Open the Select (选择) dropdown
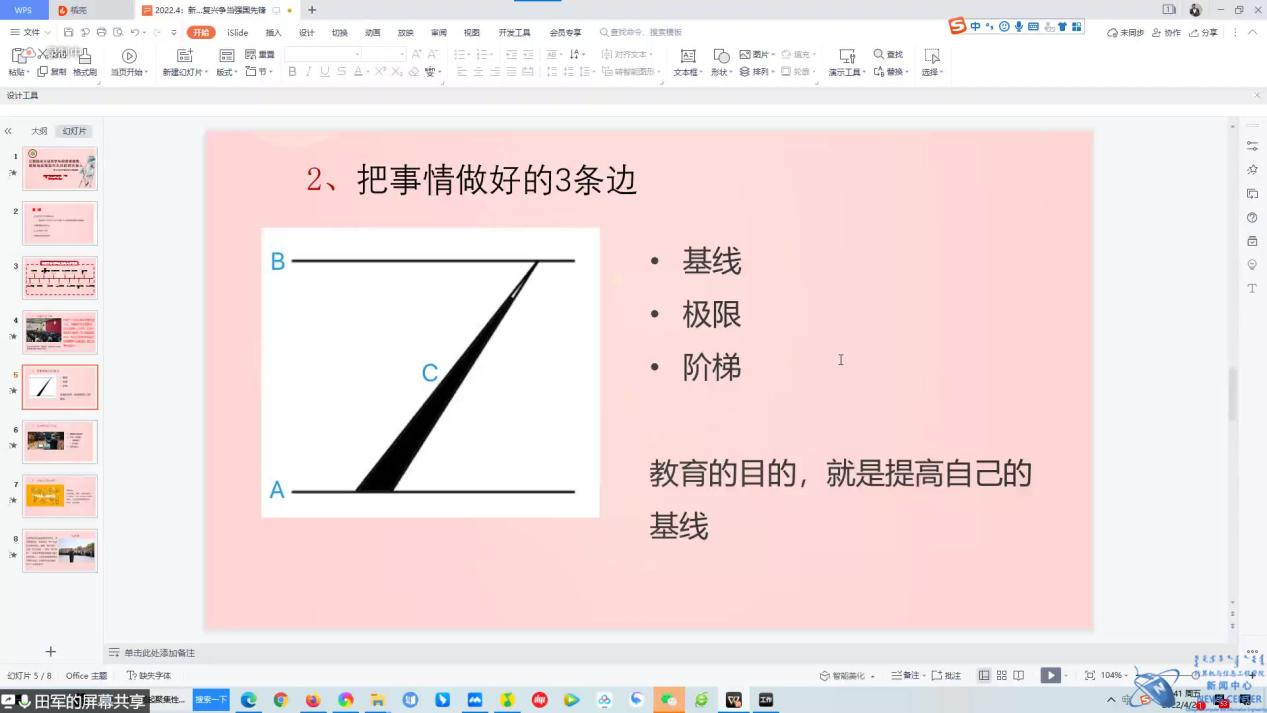 point(932,72)
